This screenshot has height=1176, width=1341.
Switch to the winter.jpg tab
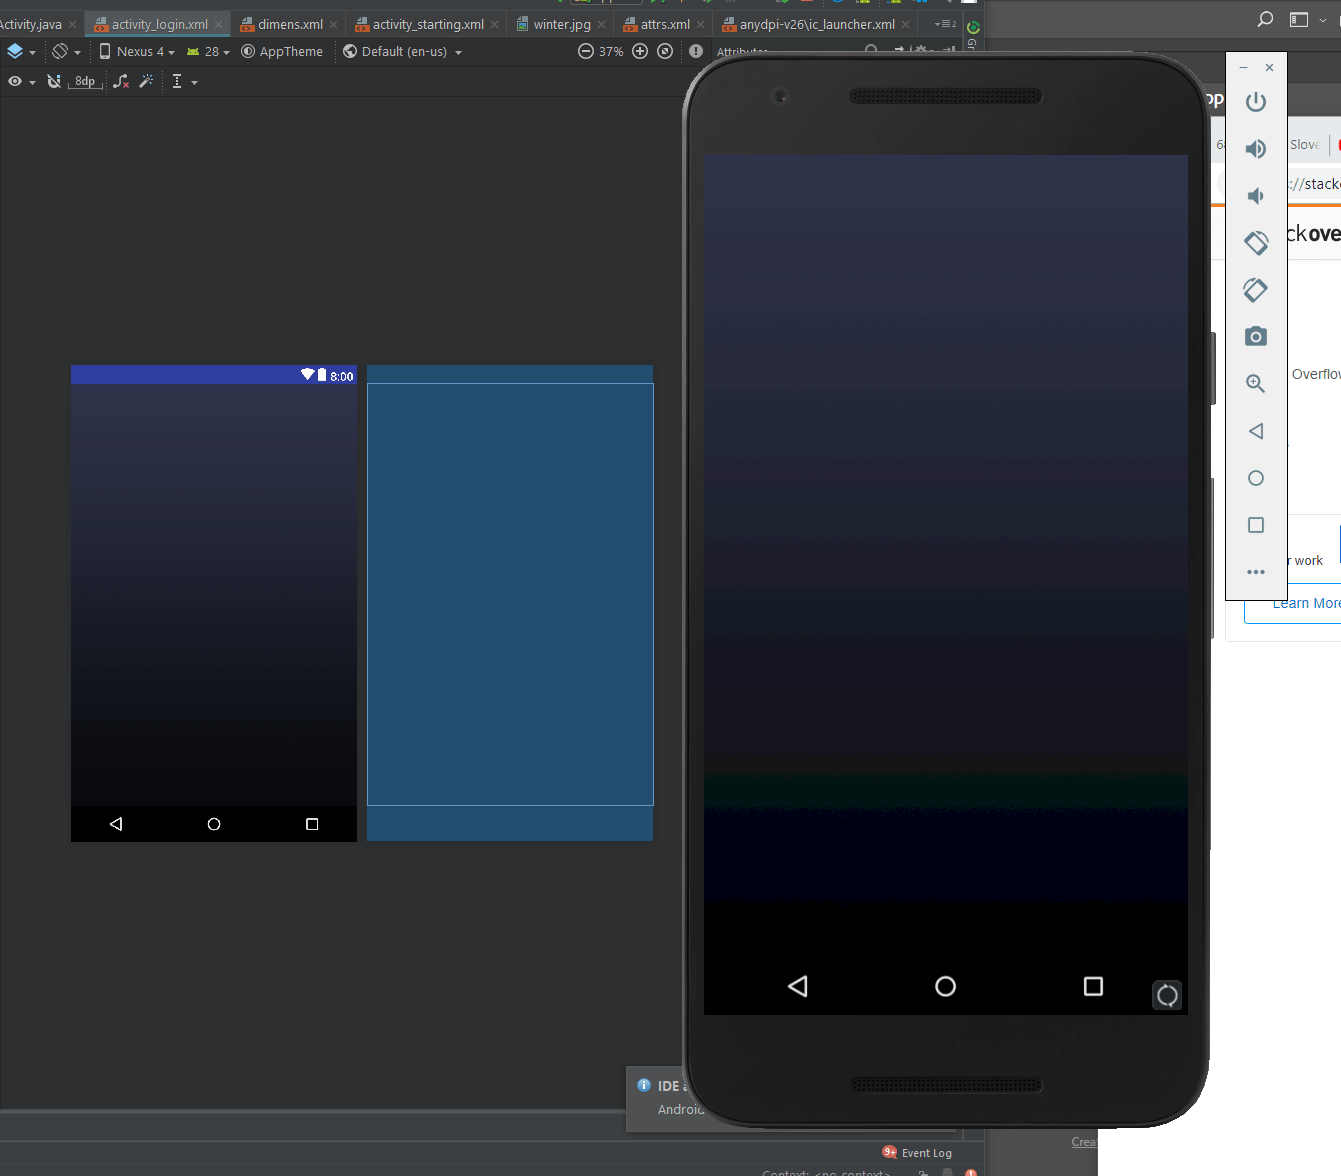tap(561, 24)
